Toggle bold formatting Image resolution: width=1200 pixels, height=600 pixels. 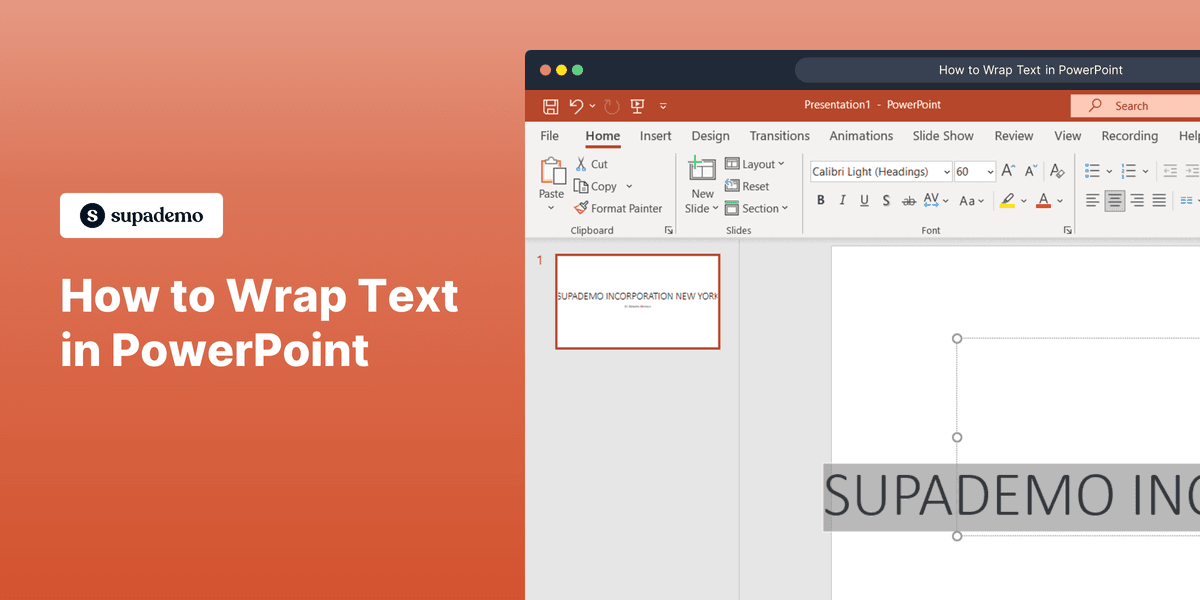coord(820,200)
